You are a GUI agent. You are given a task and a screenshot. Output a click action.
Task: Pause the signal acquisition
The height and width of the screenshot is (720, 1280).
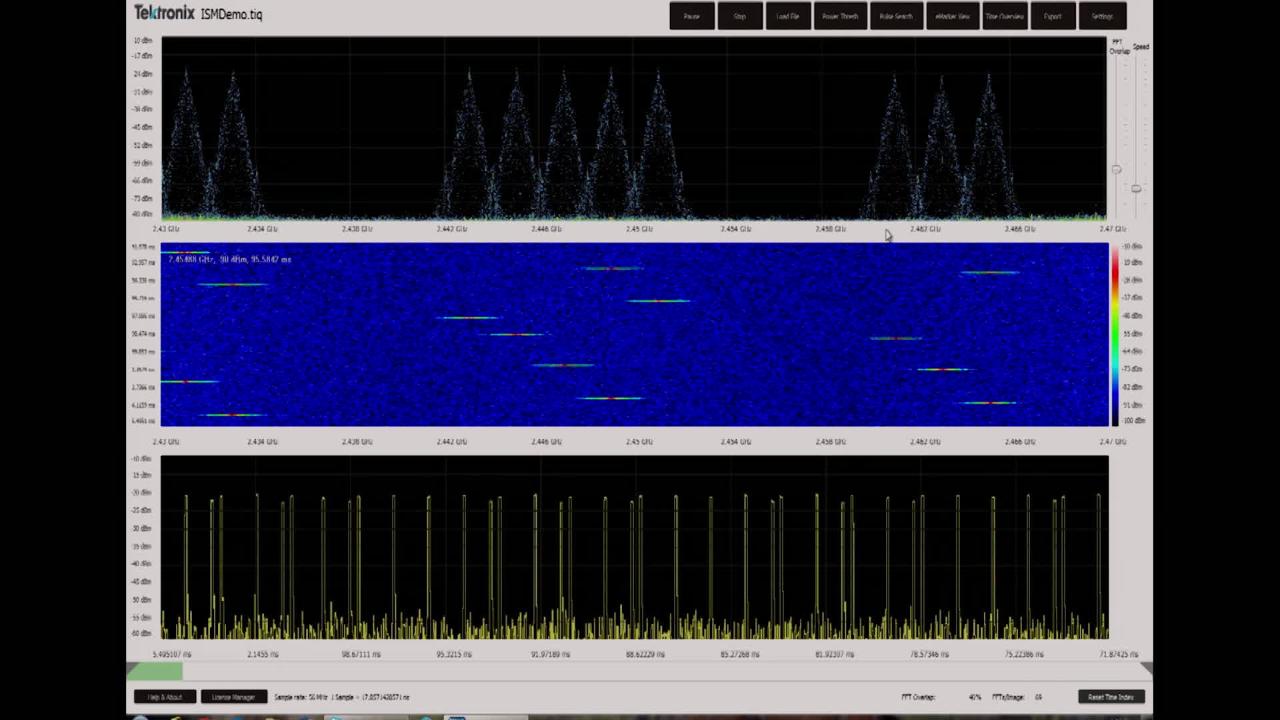coord(692,16)
